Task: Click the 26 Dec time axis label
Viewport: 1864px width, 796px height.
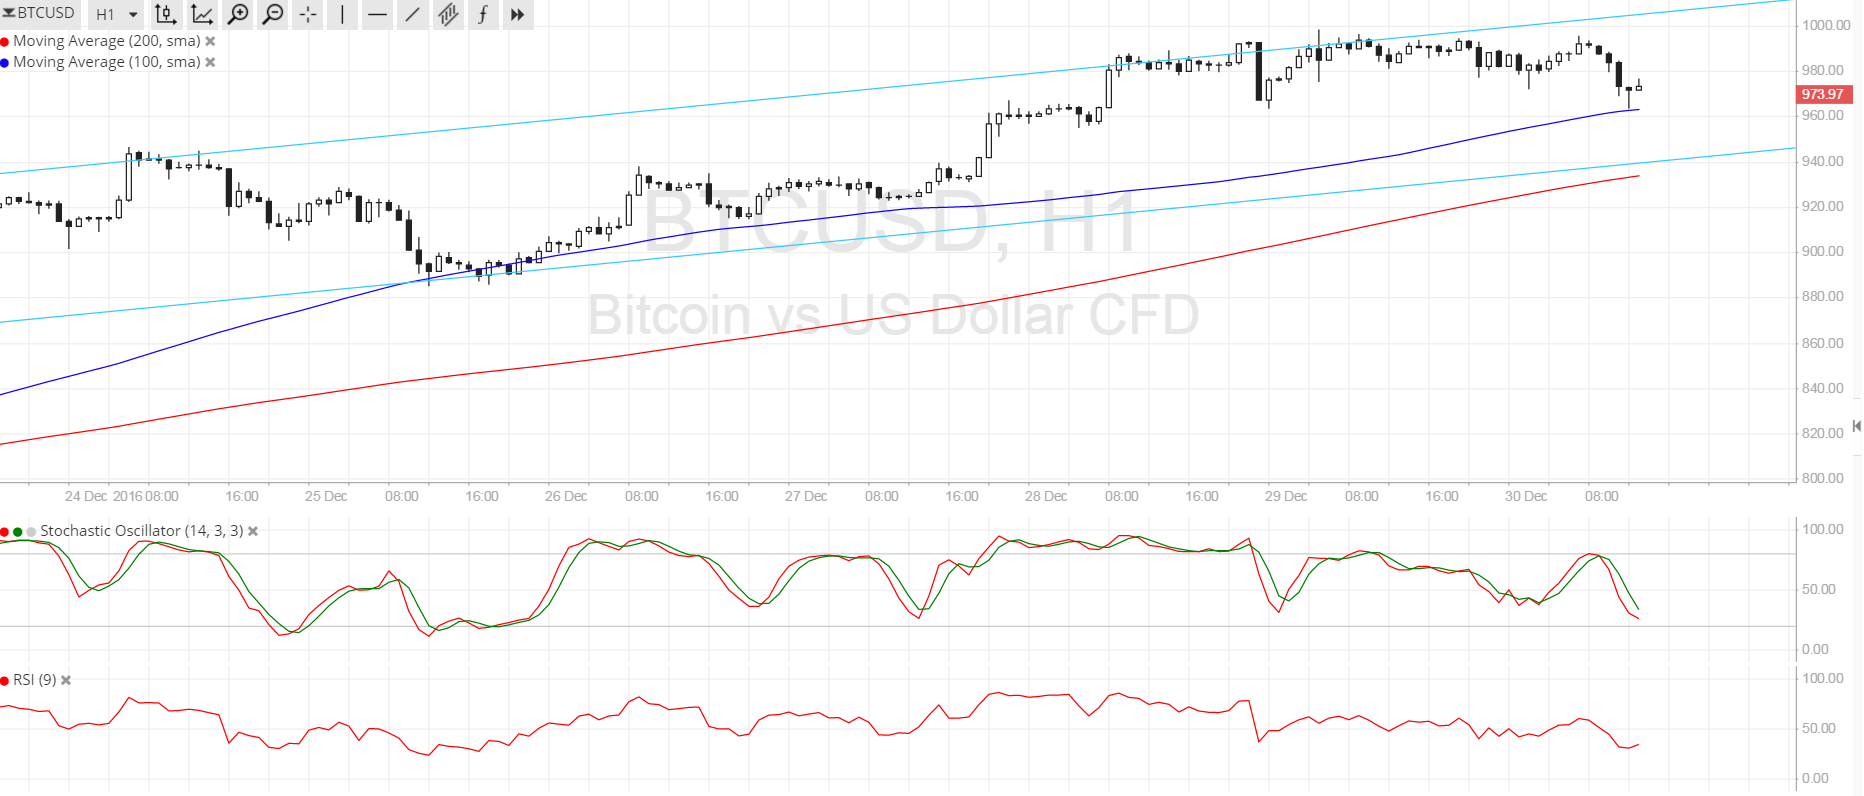Action: [566, 496]
